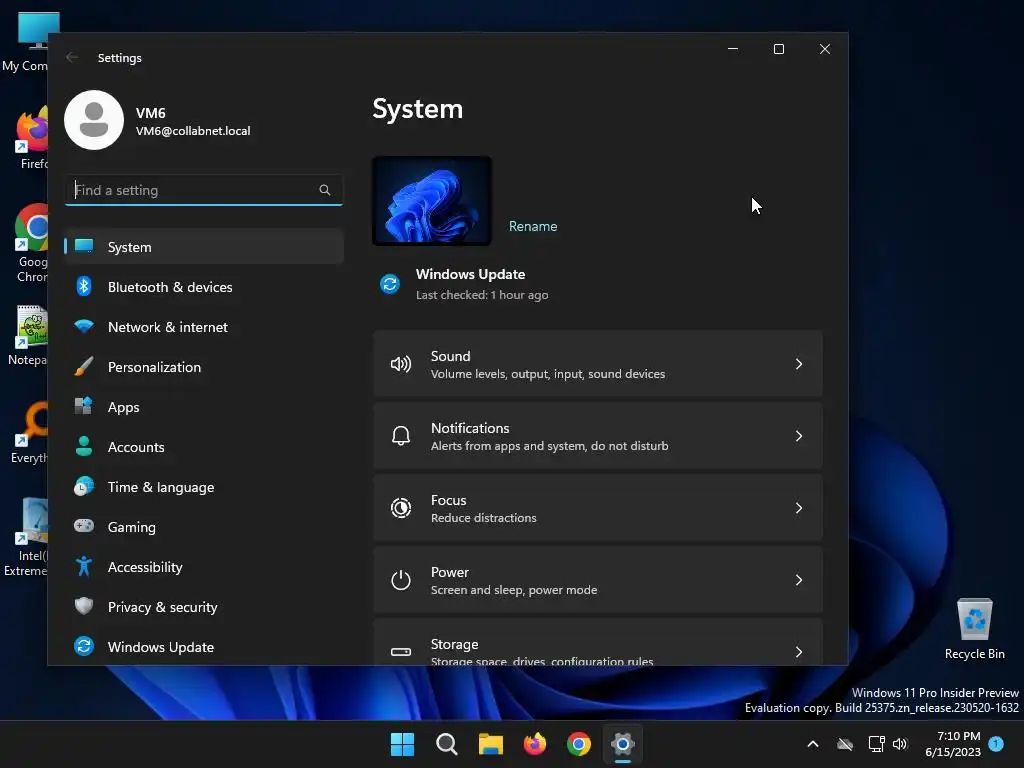This screenshot has height=768, width=1024.
Task: Focus the Find a setting field
Action: (204, 190)
